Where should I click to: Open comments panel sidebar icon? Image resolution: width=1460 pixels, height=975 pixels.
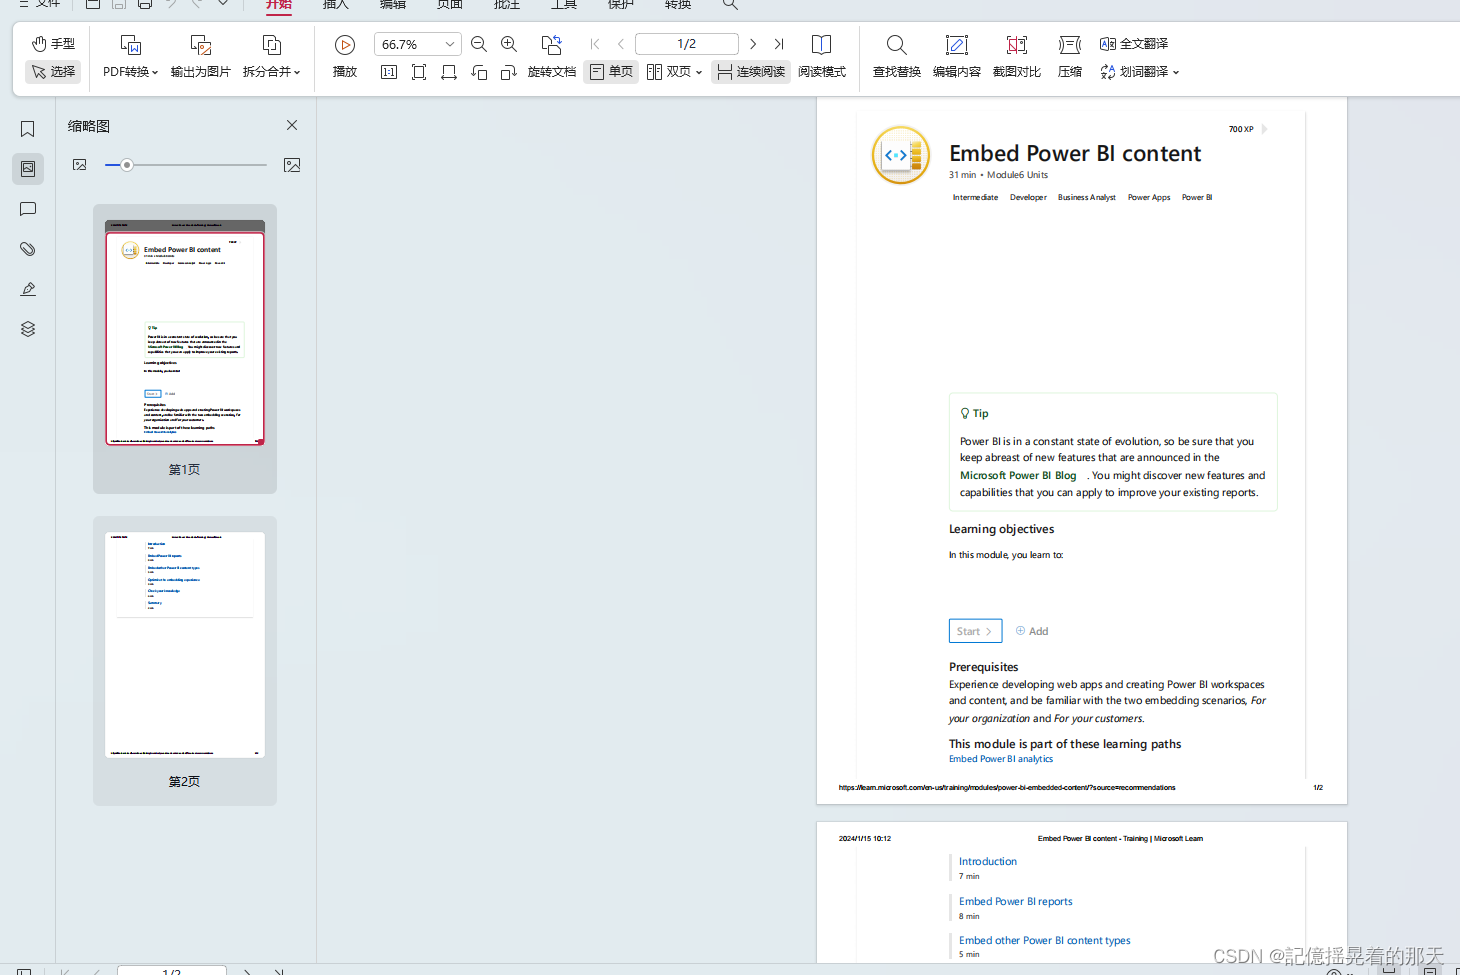pos(28,209)
